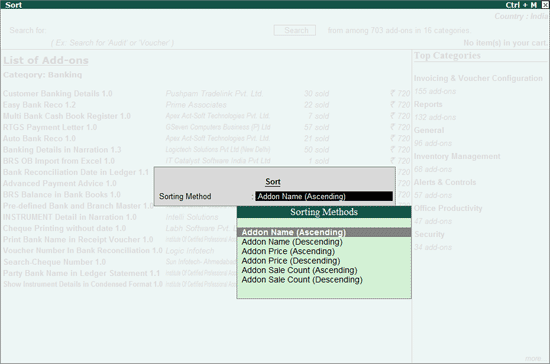The image size is (550, 364).
Task: Open Customer Banking Details 1.0 add-on
Action: click(x=58, y=94)
